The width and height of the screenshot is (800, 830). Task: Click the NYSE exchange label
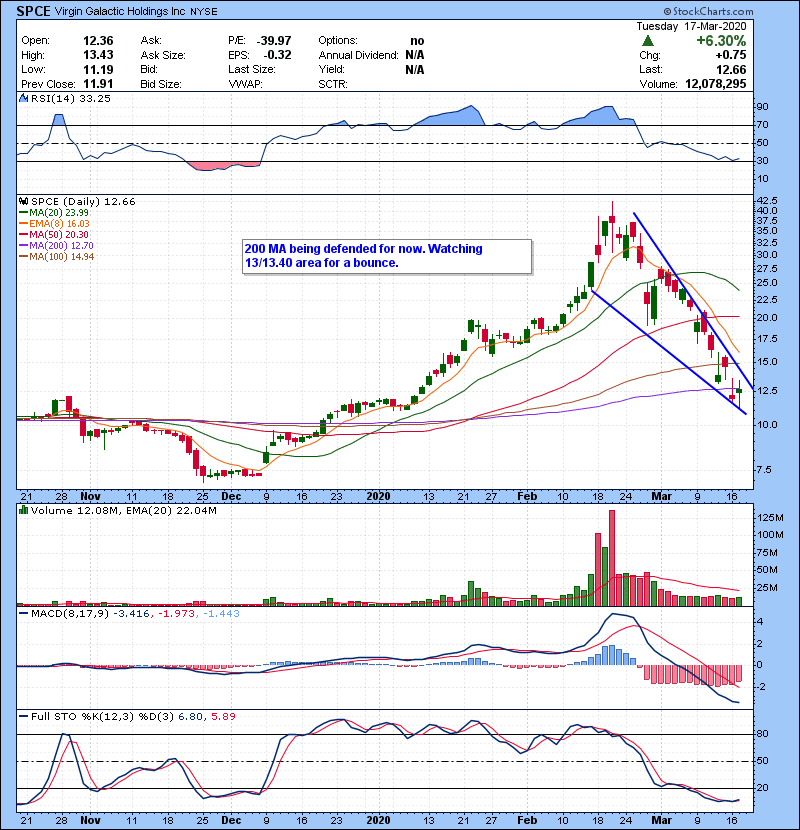204,12
